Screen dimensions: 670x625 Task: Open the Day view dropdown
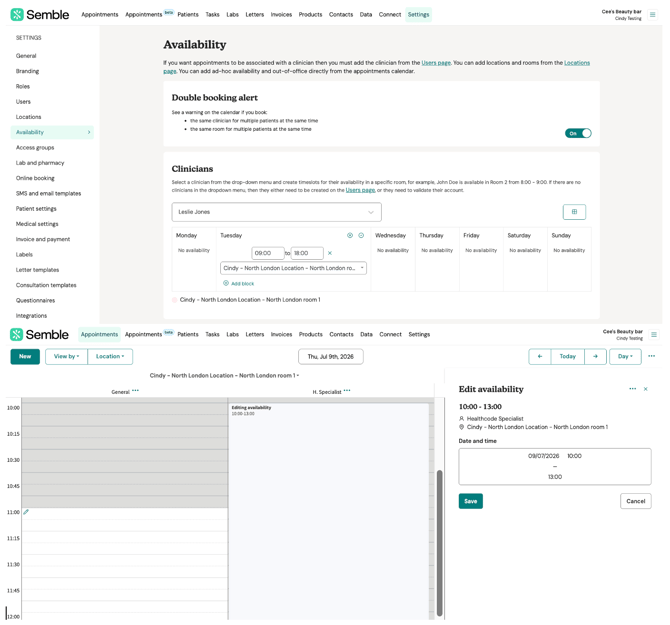click(x=625, y=356)
